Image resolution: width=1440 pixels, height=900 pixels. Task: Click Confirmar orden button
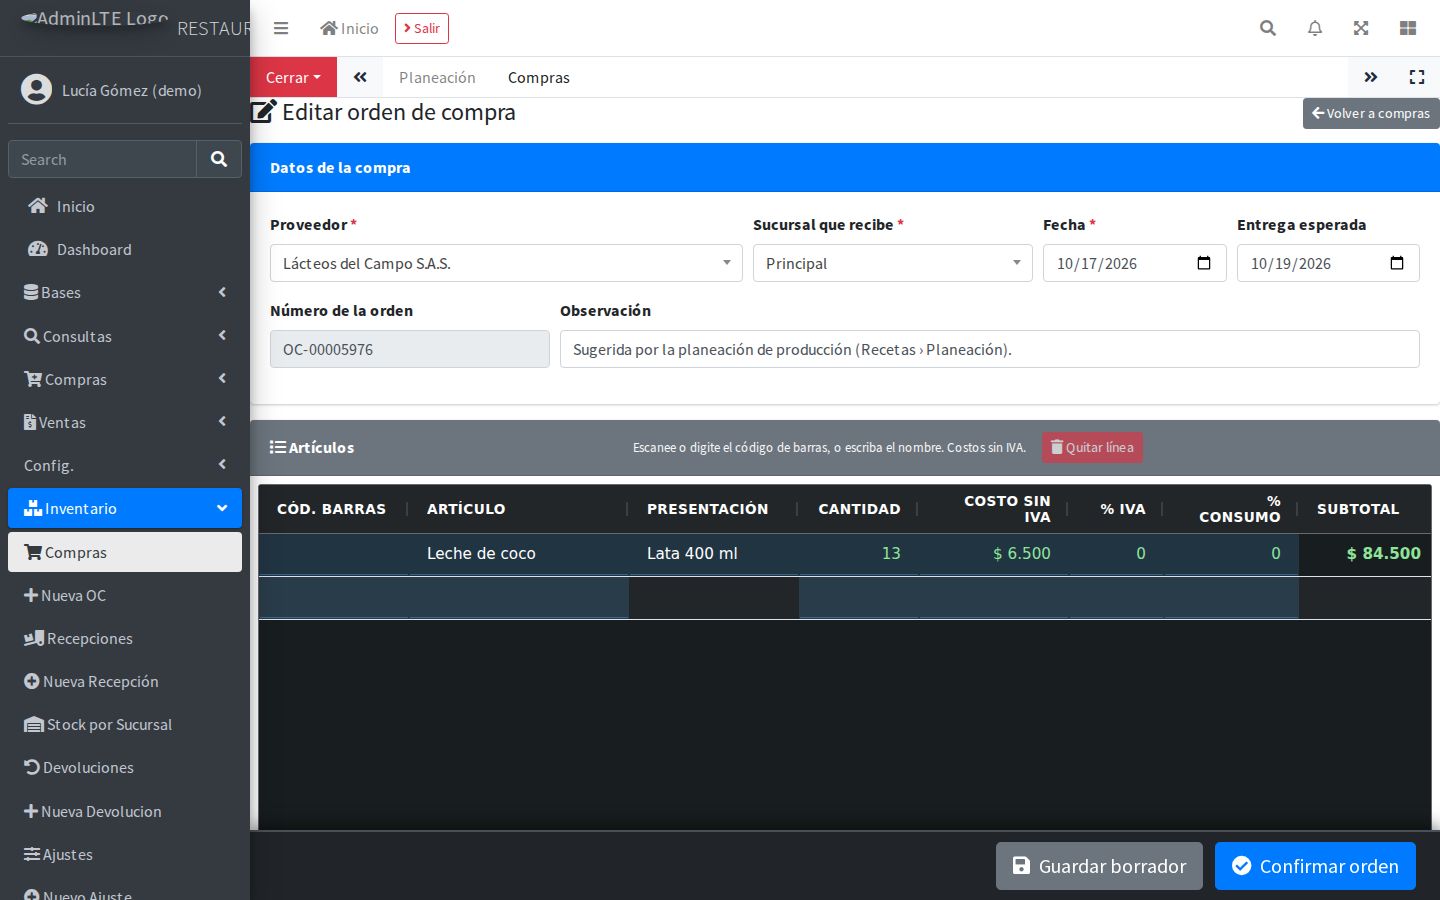coord(1315,866)
